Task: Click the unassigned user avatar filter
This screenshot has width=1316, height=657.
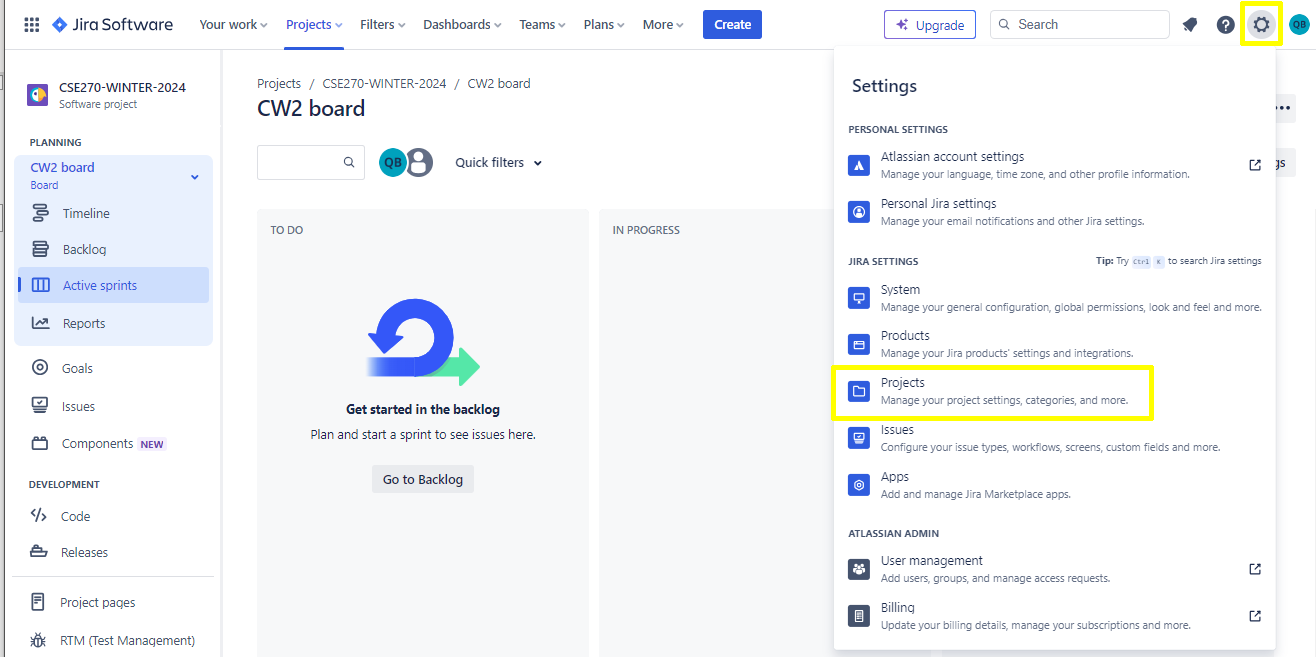Action: pyautogui.click(x=419, y=162)
